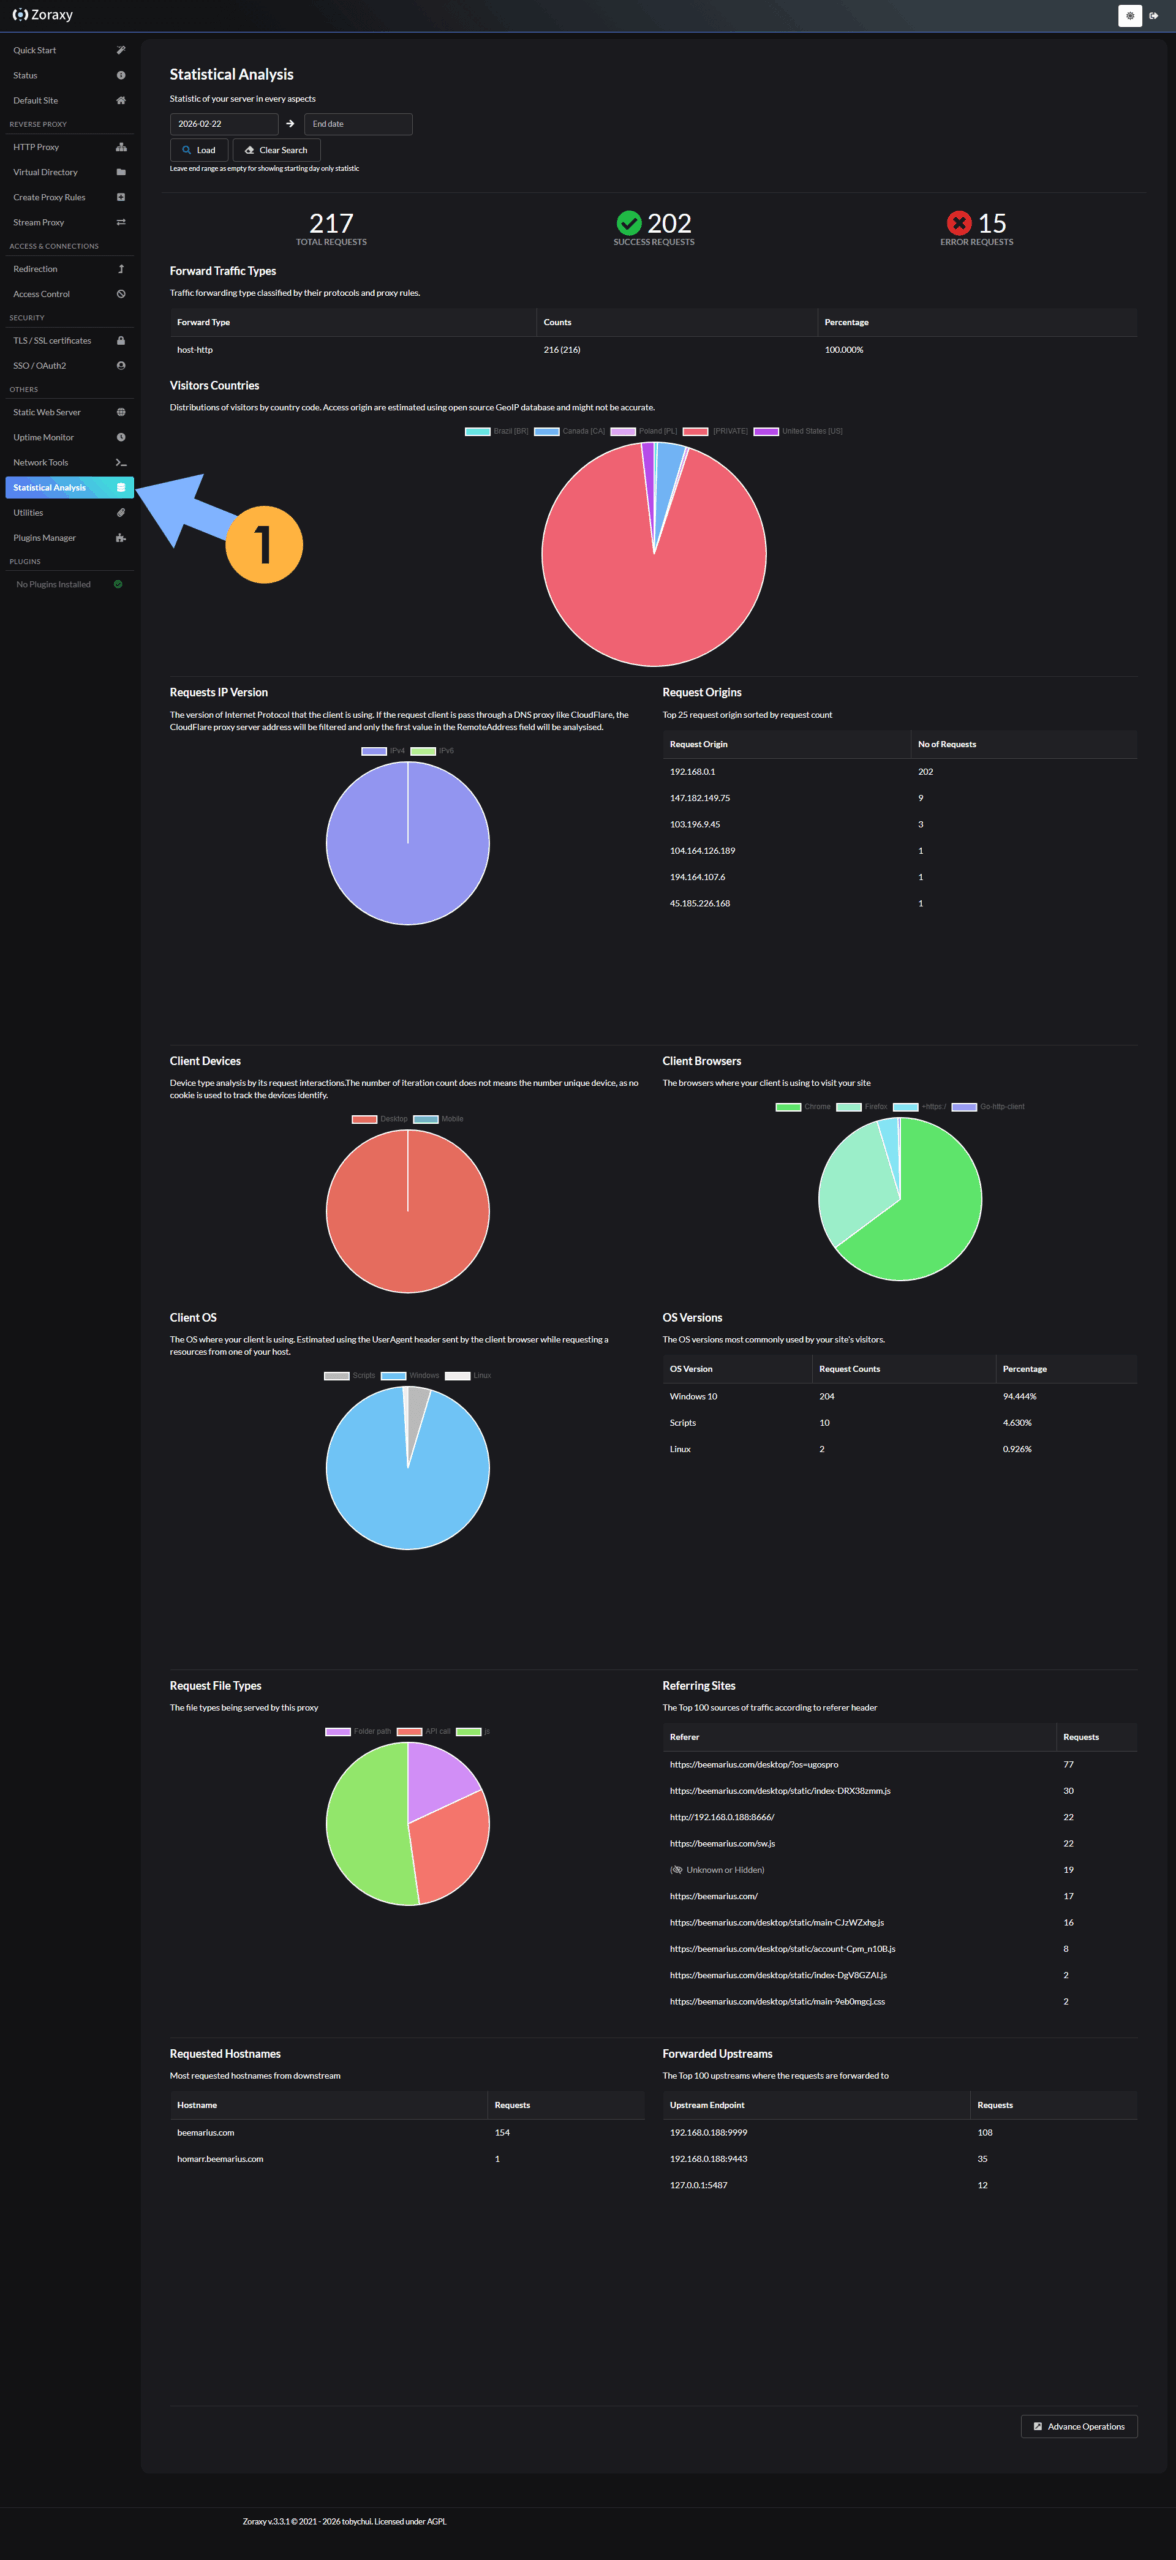This screenshot has width=1176, height=2560.
Task: Click the start date field showing 2026-02-22
Action: [x=223, y=124]
